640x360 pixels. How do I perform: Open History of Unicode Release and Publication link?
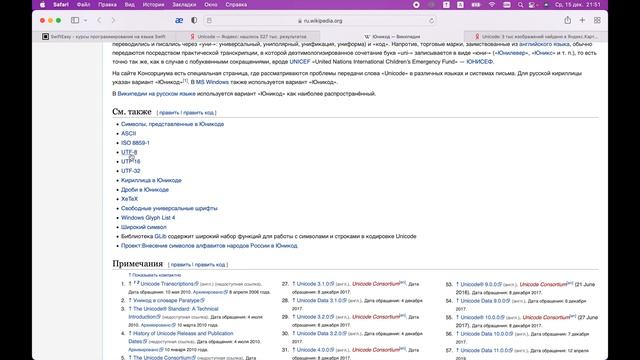183,333
